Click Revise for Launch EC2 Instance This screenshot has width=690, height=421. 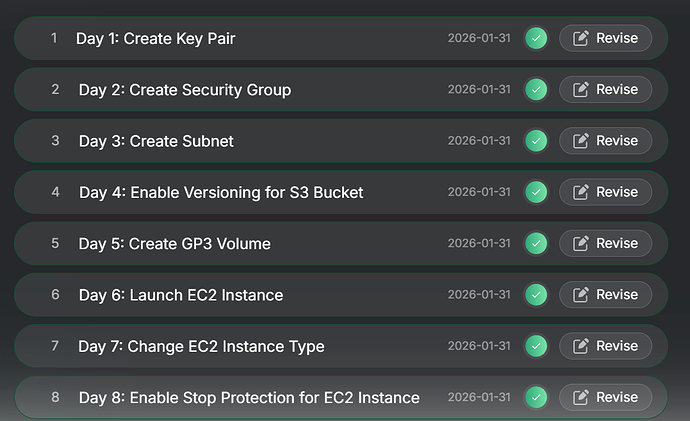605,295
